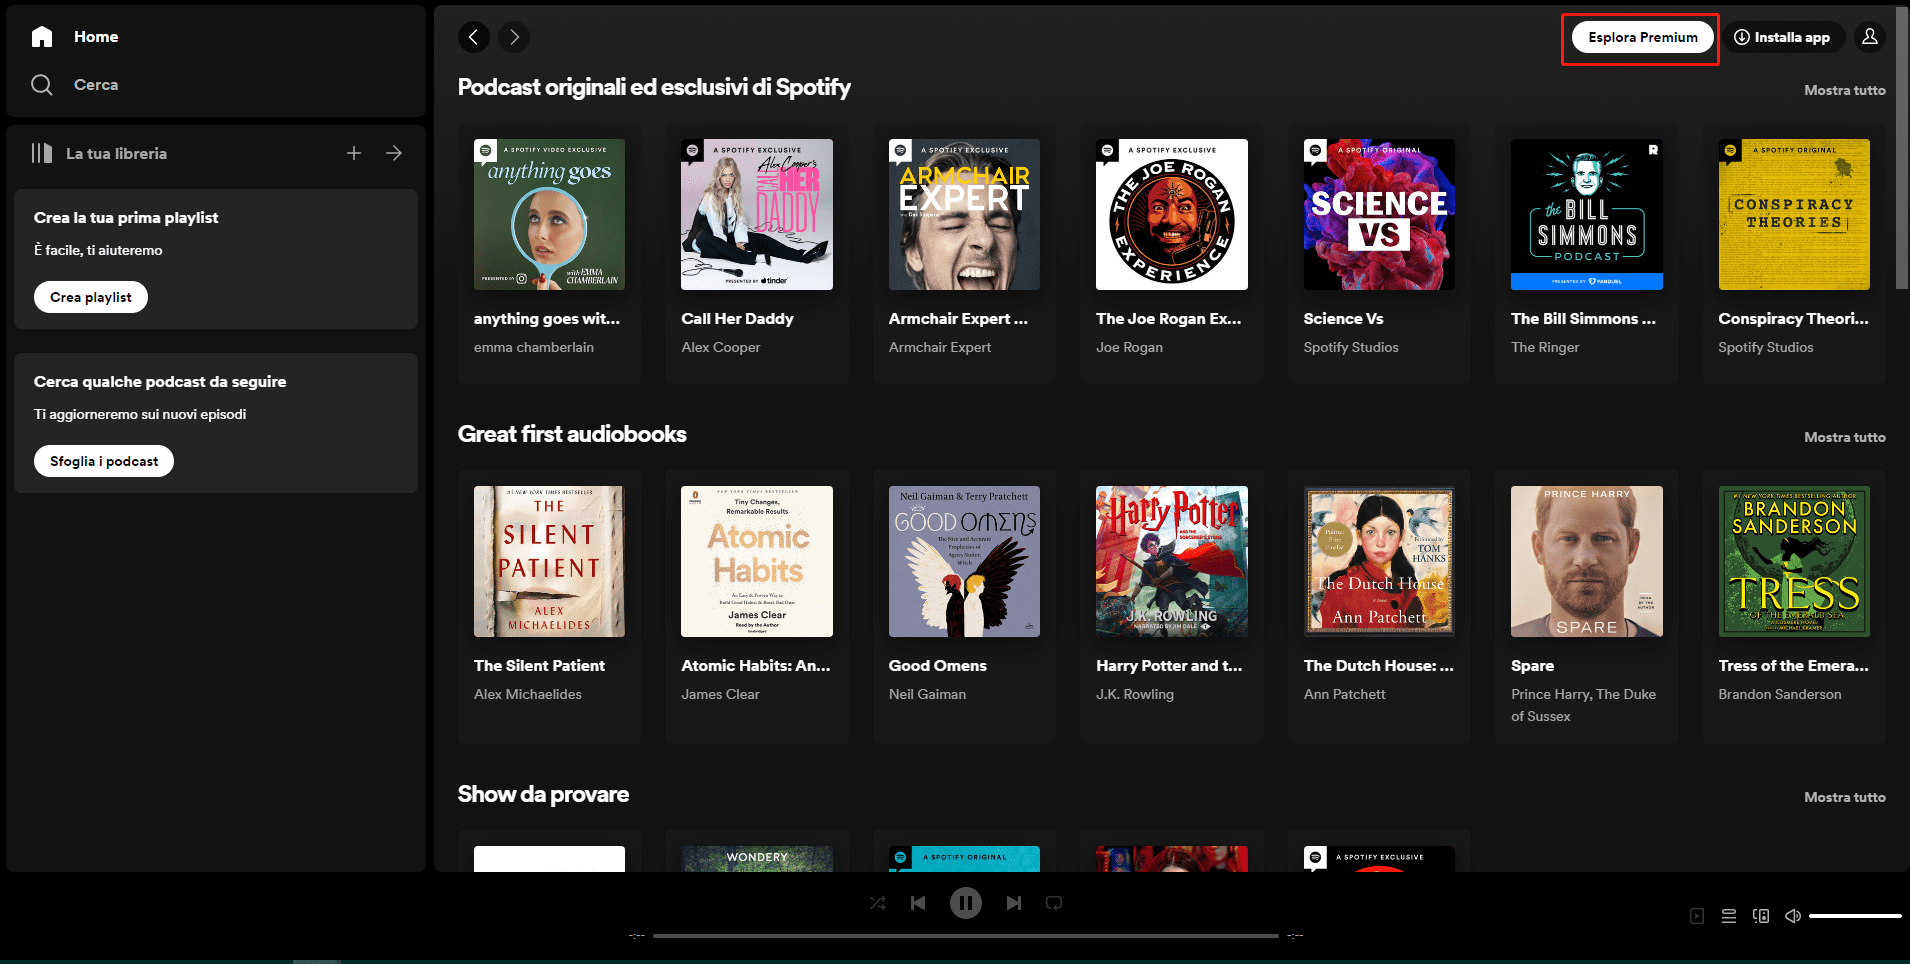This screenshot has width=1910, height=964.
Task: Show all Show da provare via Mostra tutto
Action: pos(1845,797)
